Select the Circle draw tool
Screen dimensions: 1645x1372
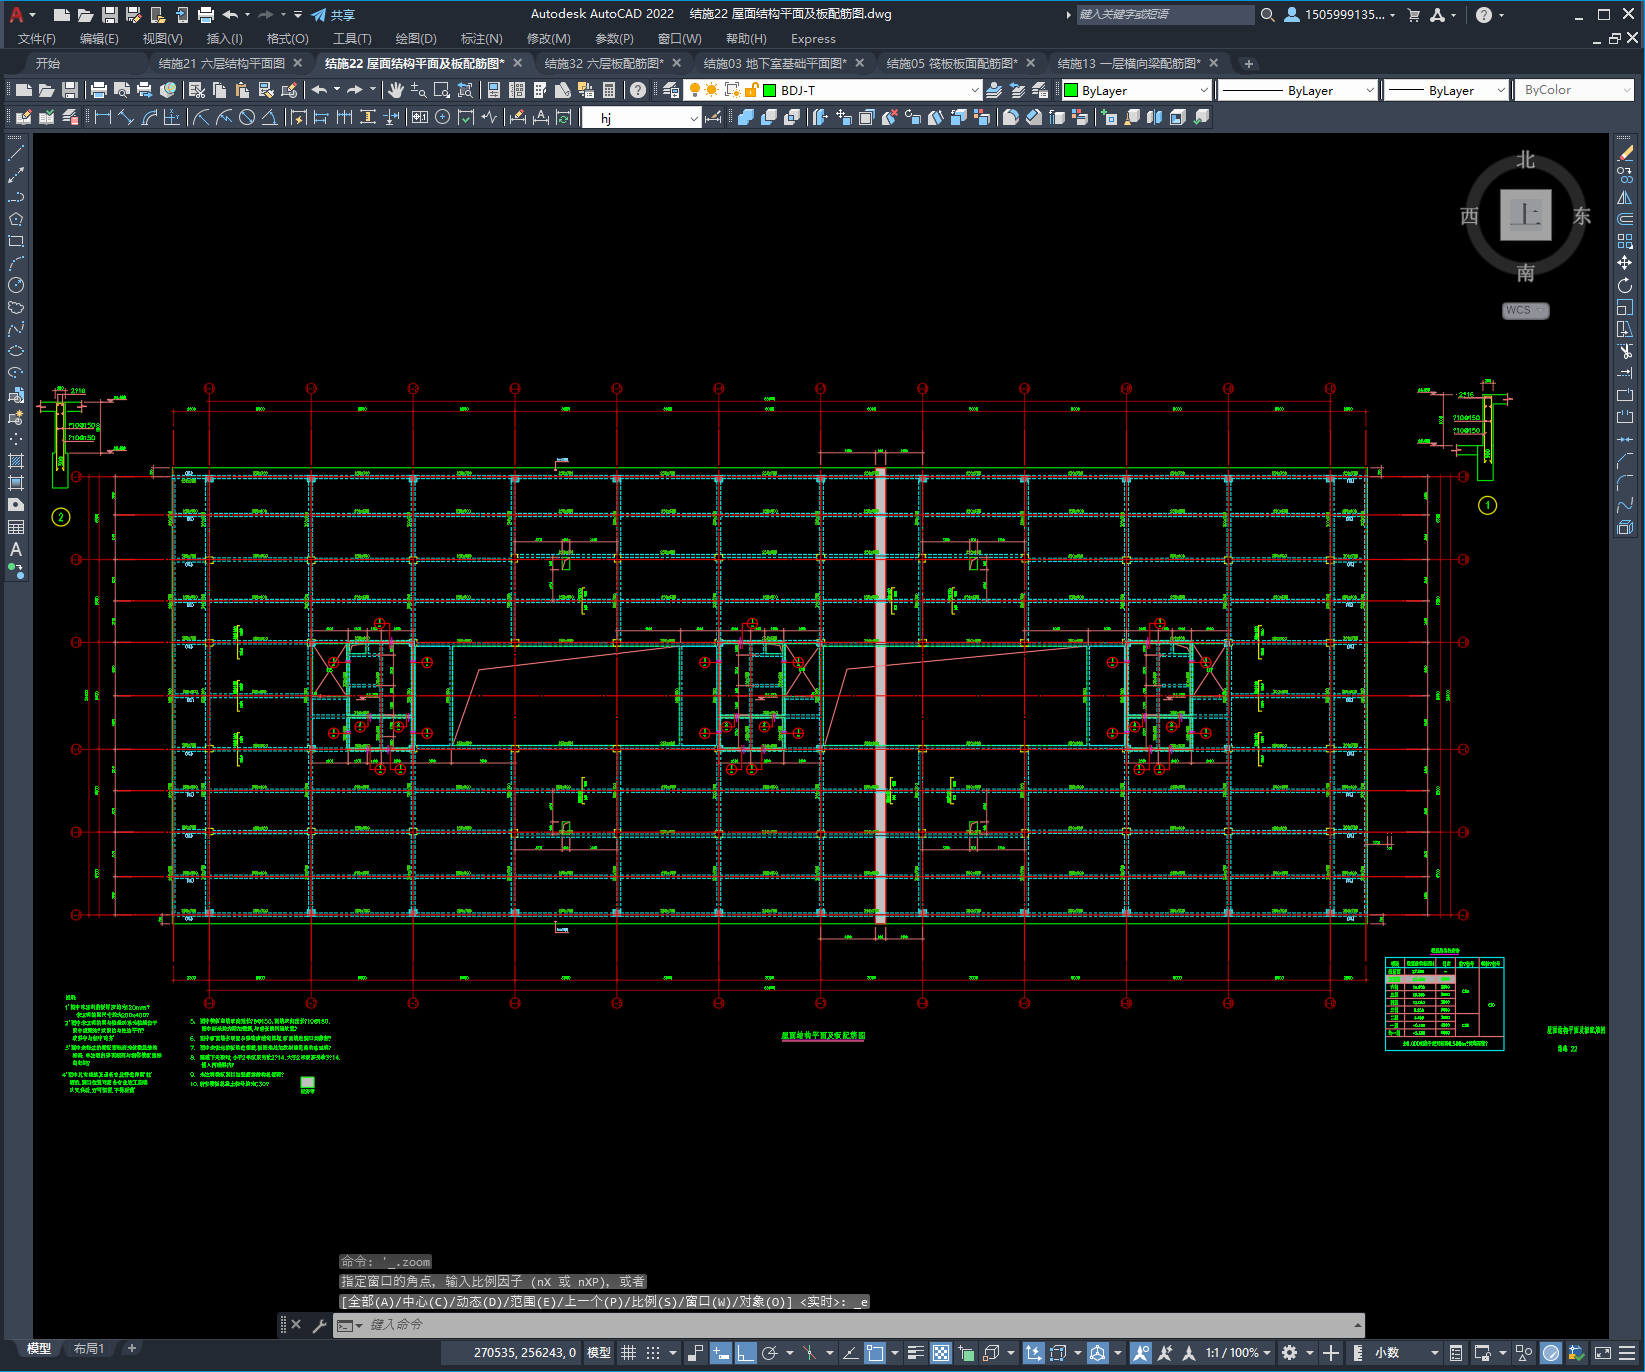(16, 285)
